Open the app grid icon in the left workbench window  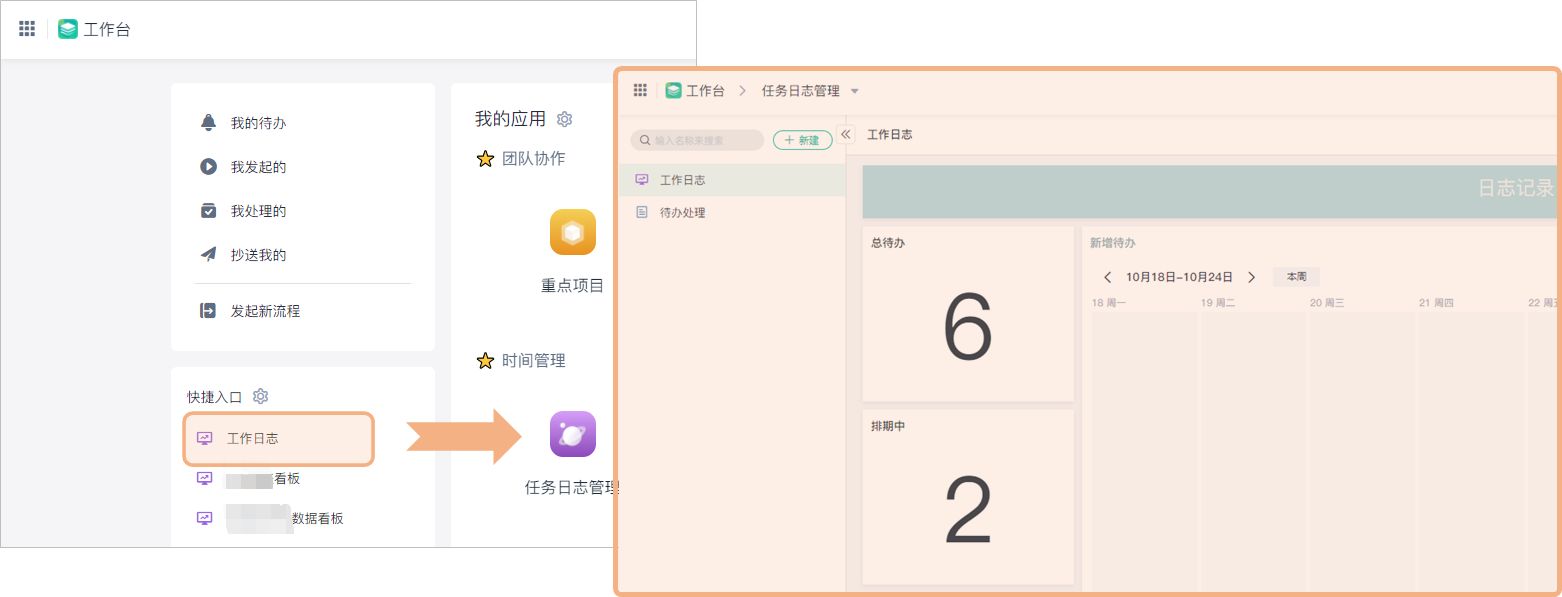(x=27, y=29)
